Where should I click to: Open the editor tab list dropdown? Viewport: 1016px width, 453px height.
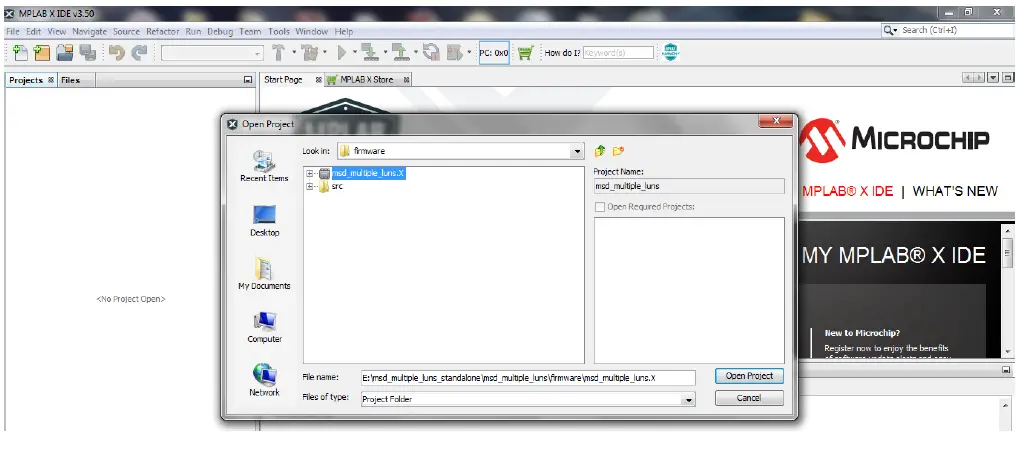993,78
